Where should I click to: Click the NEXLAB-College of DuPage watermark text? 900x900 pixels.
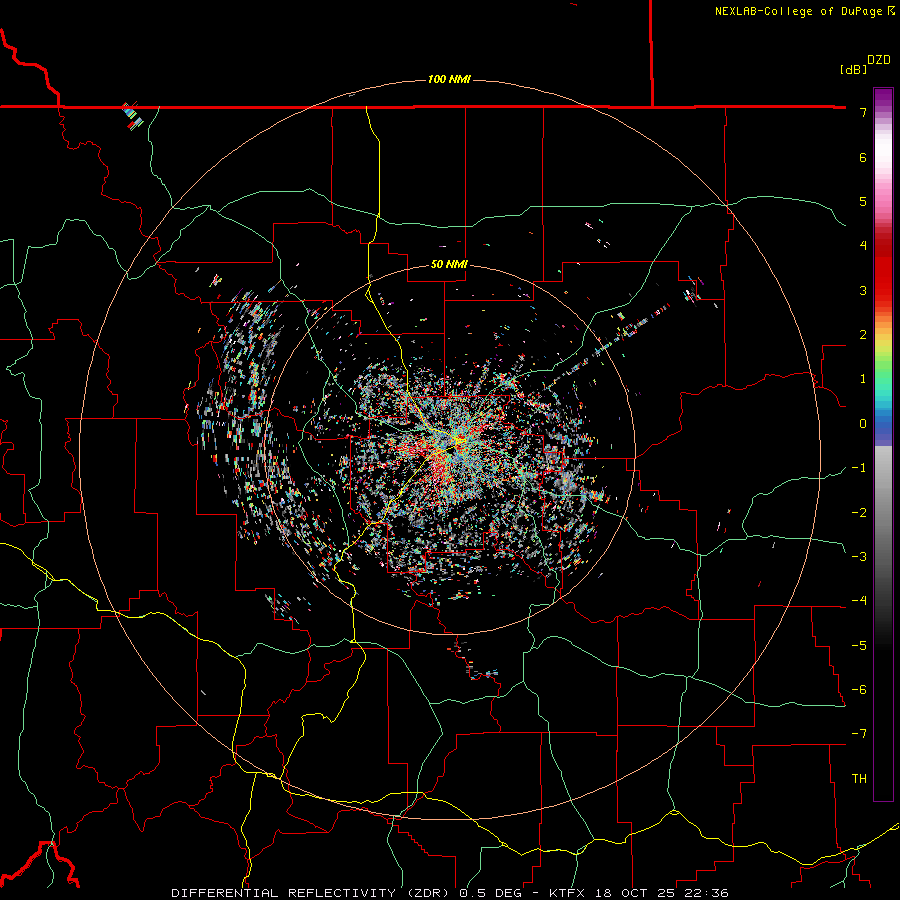[x=799, y=11]
